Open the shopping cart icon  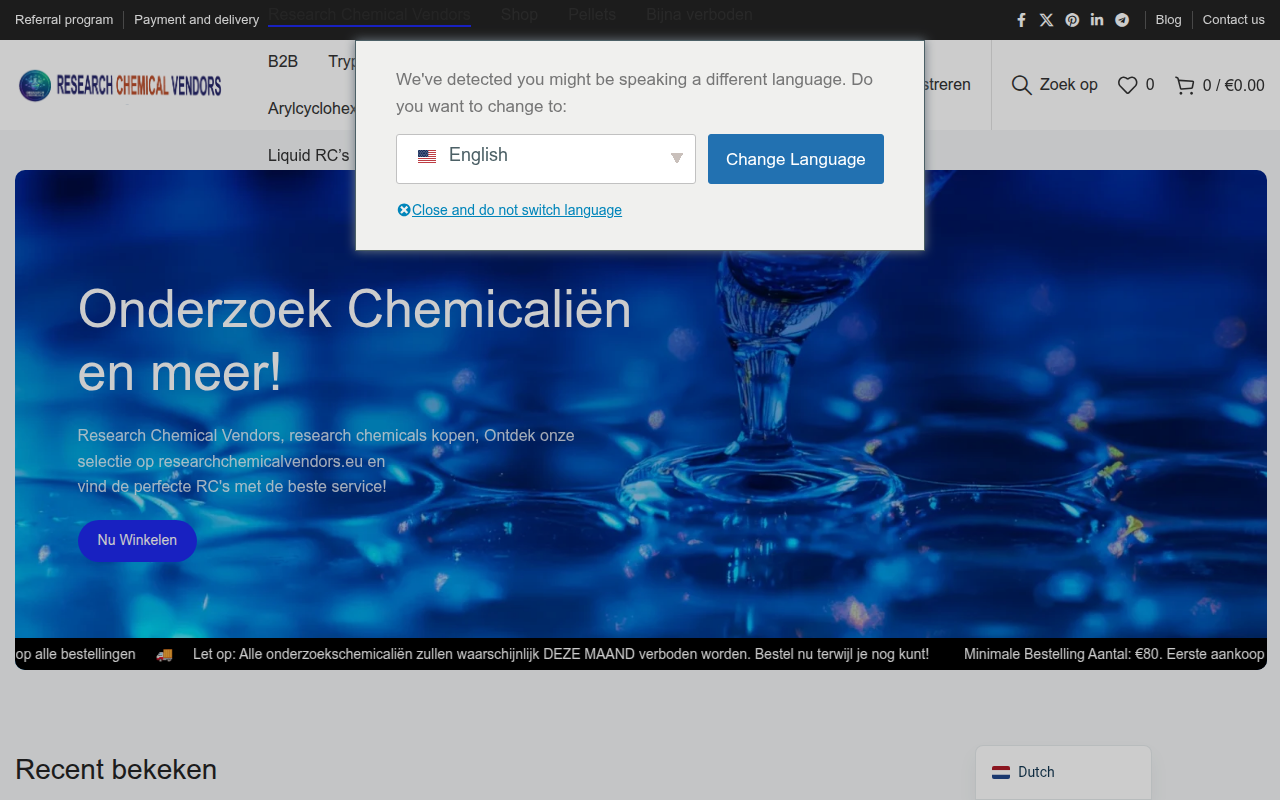[1185, 85]
